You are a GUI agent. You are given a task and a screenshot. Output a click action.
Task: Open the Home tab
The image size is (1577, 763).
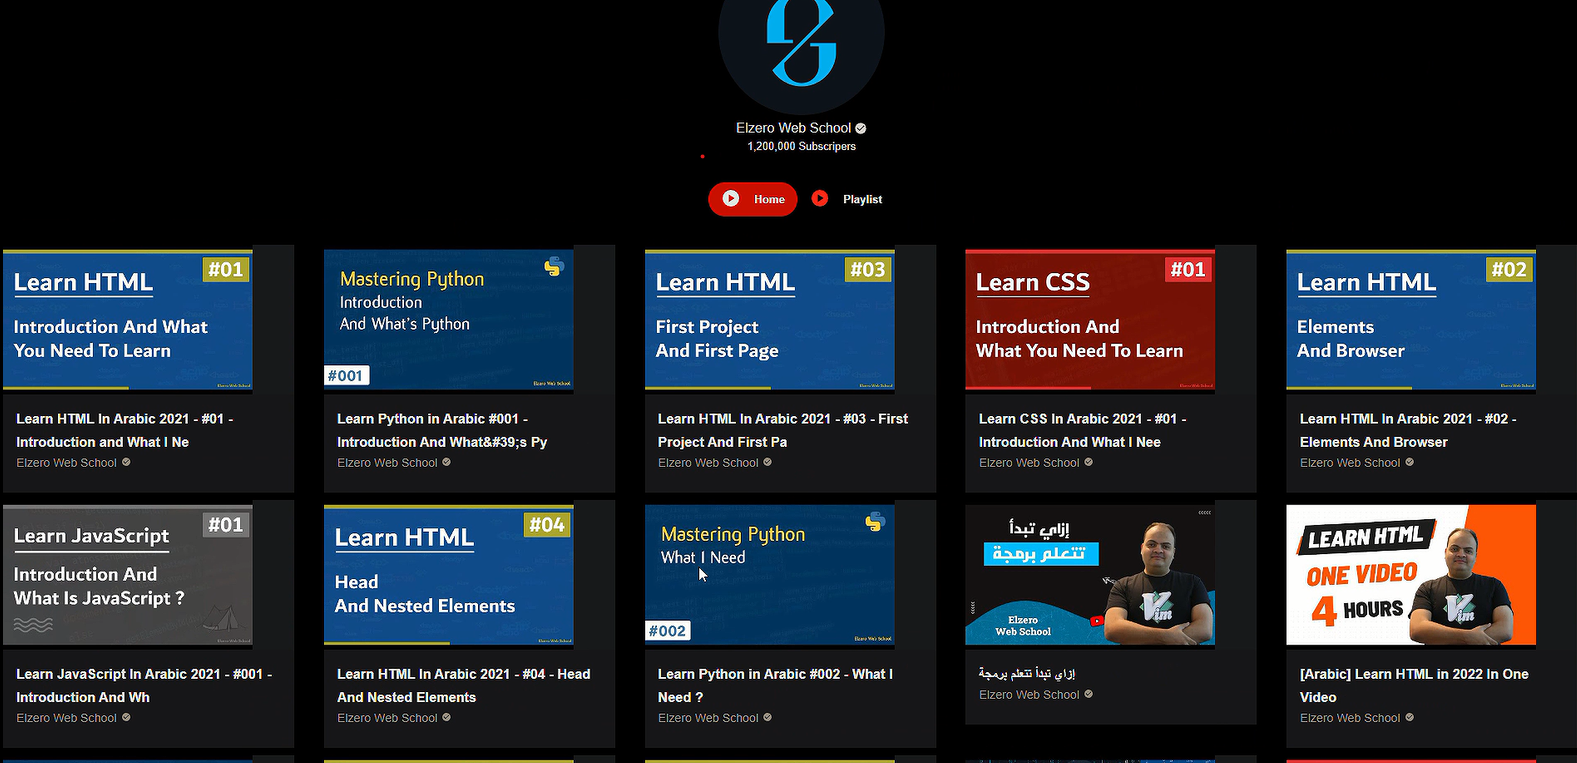pyautogui.click(x=753, y=199)
